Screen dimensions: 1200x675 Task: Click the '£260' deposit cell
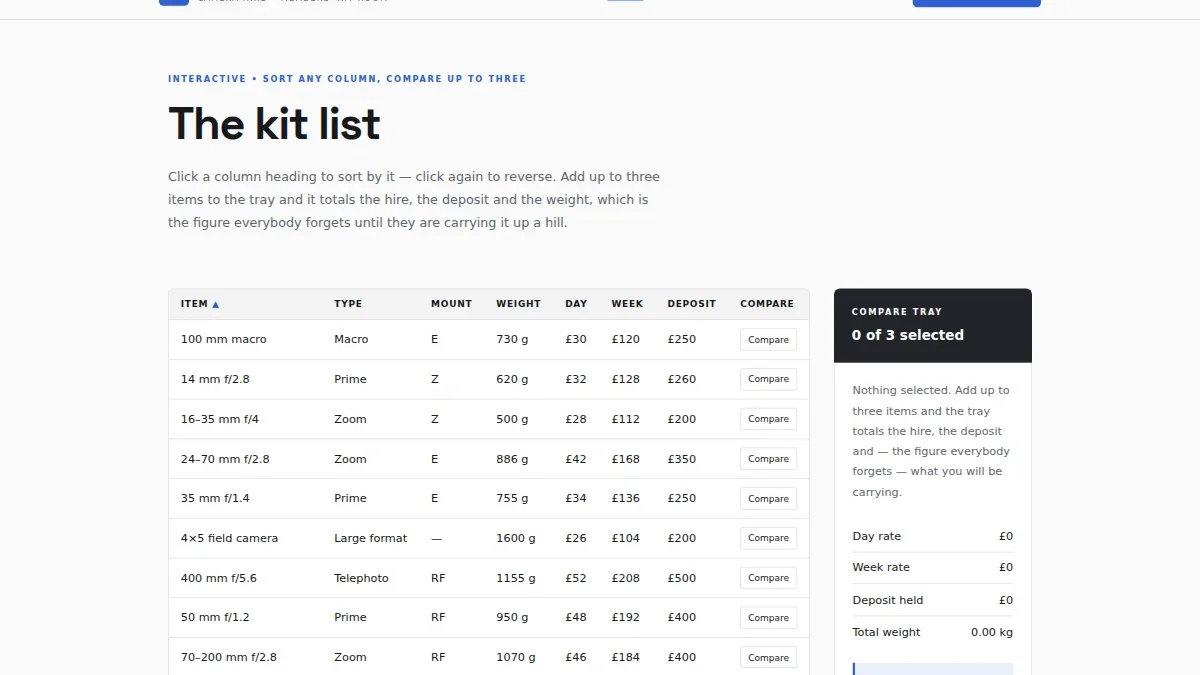point(682,379)
